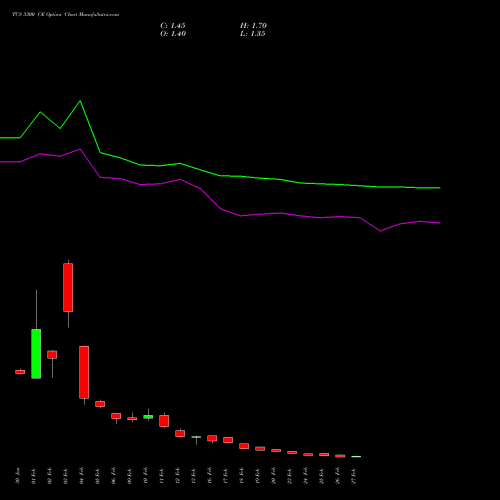Select the red candlestick for 12 Feb

point(180,433)
